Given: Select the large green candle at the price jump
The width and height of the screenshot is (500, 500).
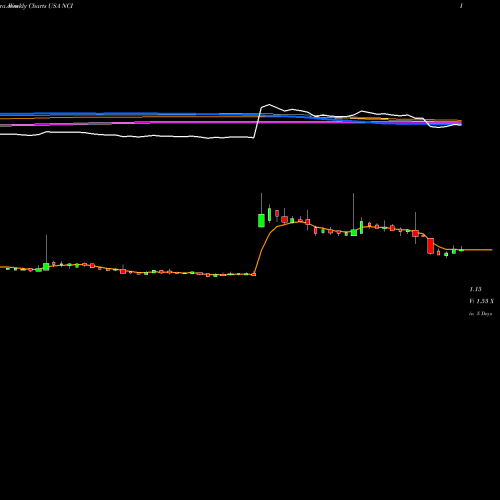Looking at the screenshot, I should click(x=261, y=221).
